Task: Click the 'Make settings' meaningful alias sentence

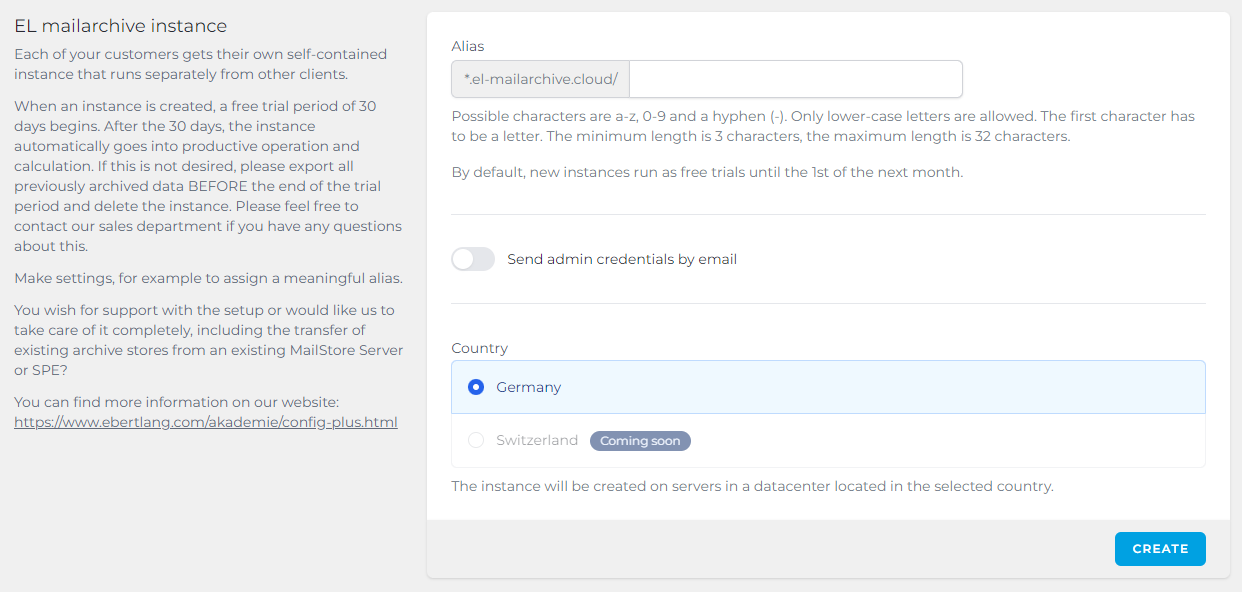Action: point(208,278)
